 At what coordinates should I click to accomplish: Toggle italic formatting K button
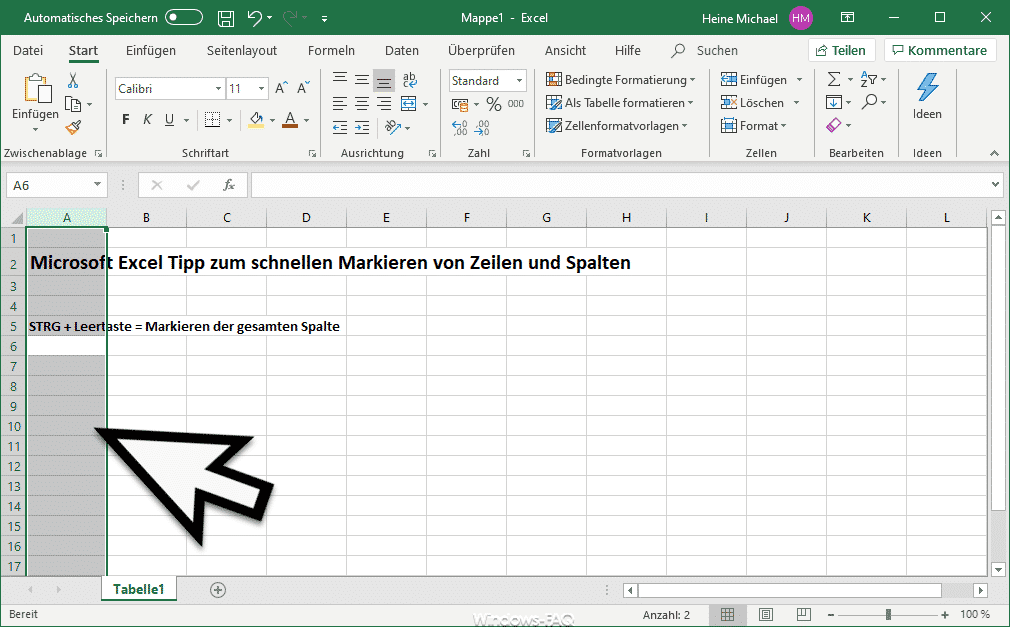(148, 119)
